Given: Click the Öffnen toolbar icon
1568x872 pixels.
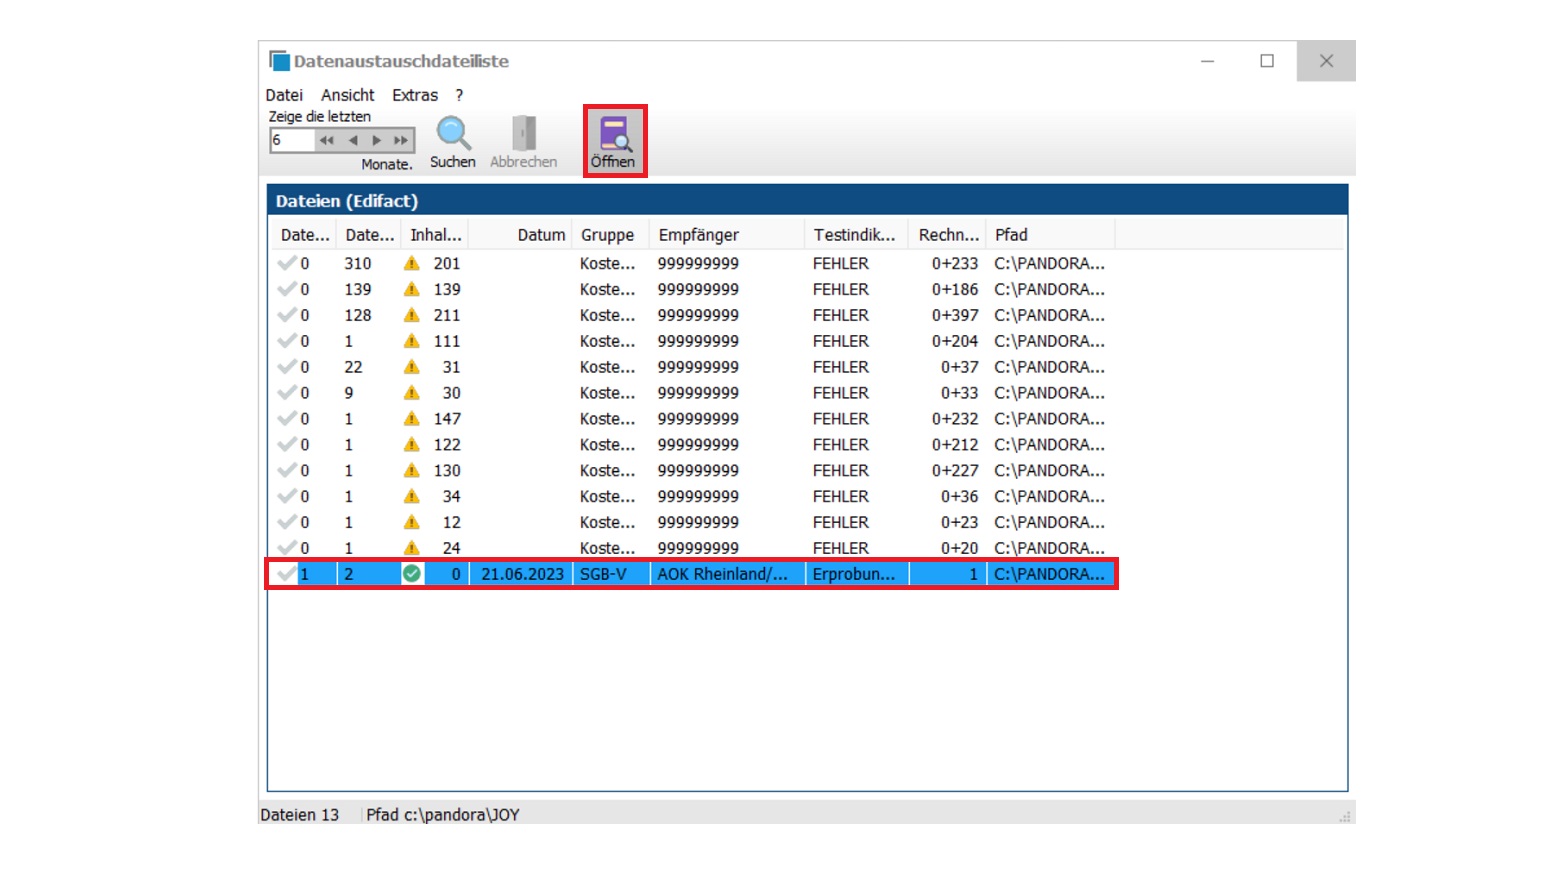Looking at the screenshot, I should (614, 133).
